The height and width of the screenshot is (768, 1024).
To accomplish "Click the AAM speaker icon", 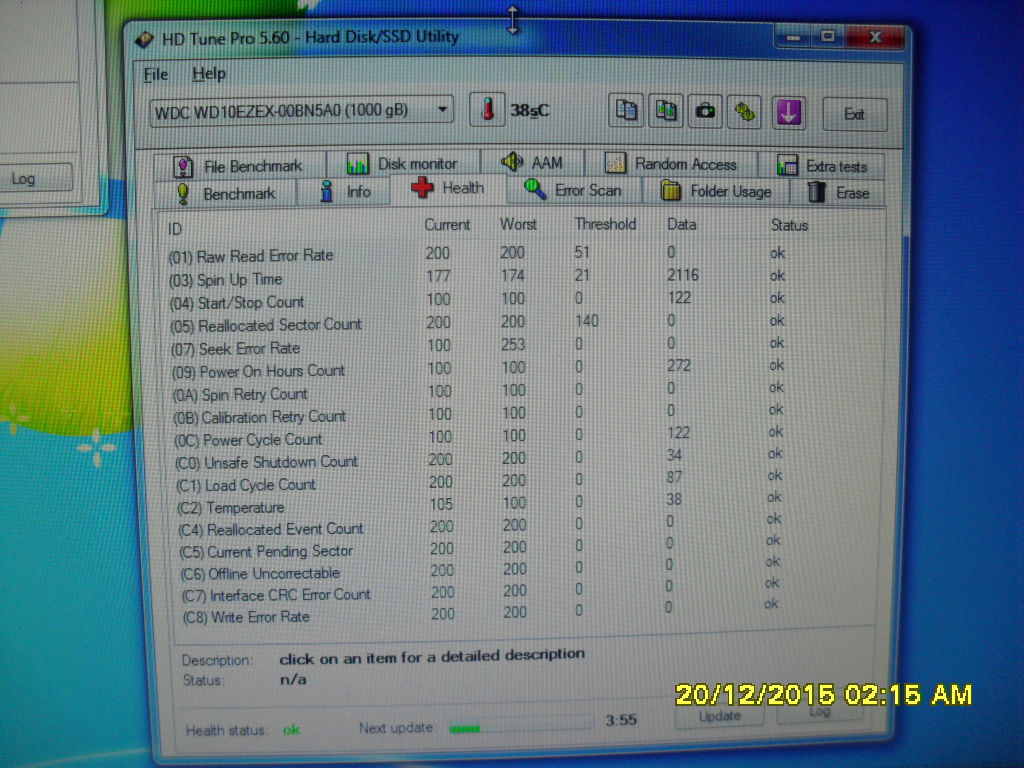I will [x=512, y=161].
